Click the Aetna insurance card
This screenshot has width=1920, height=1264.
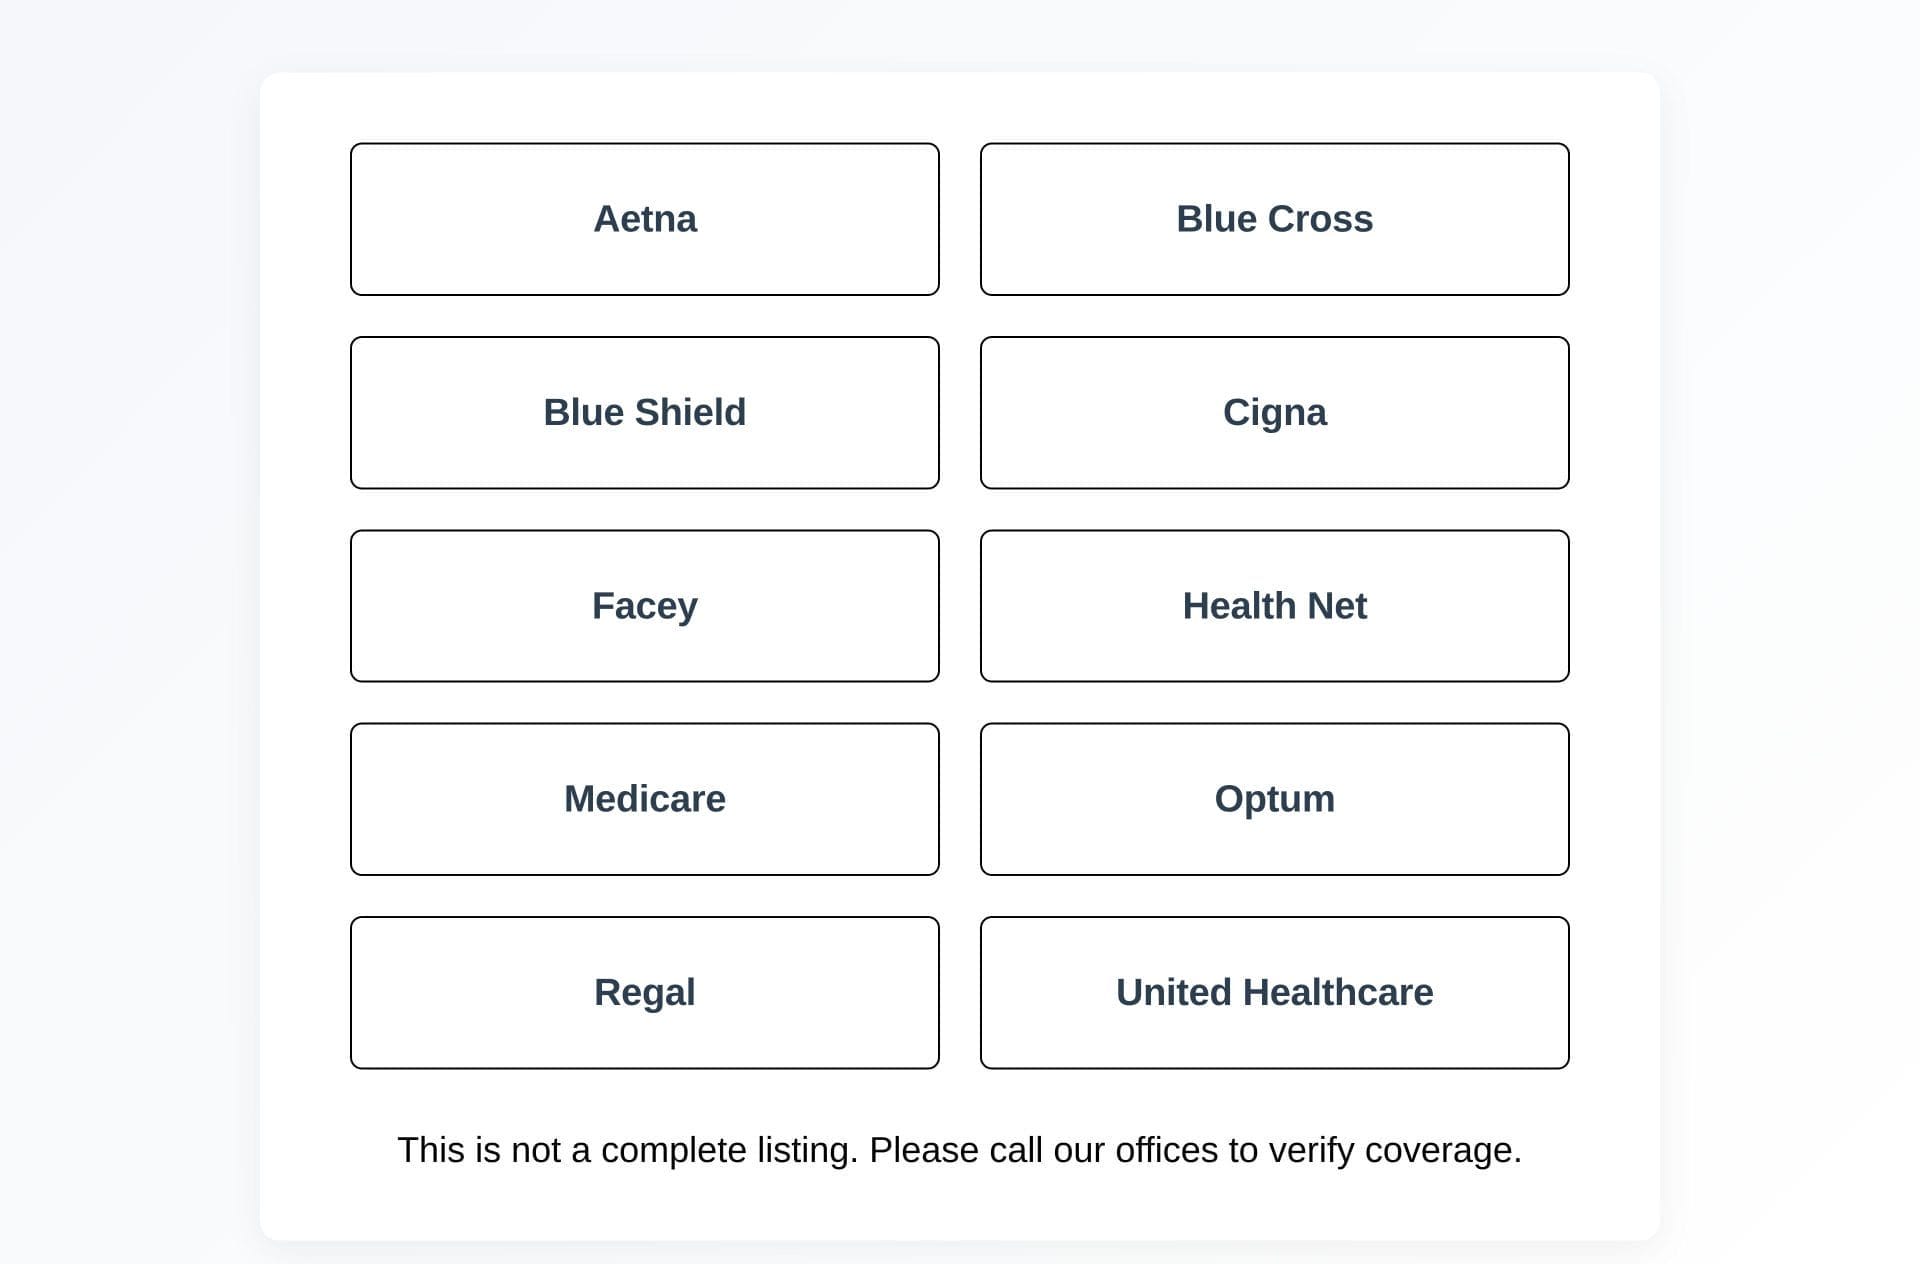point(645,218)
